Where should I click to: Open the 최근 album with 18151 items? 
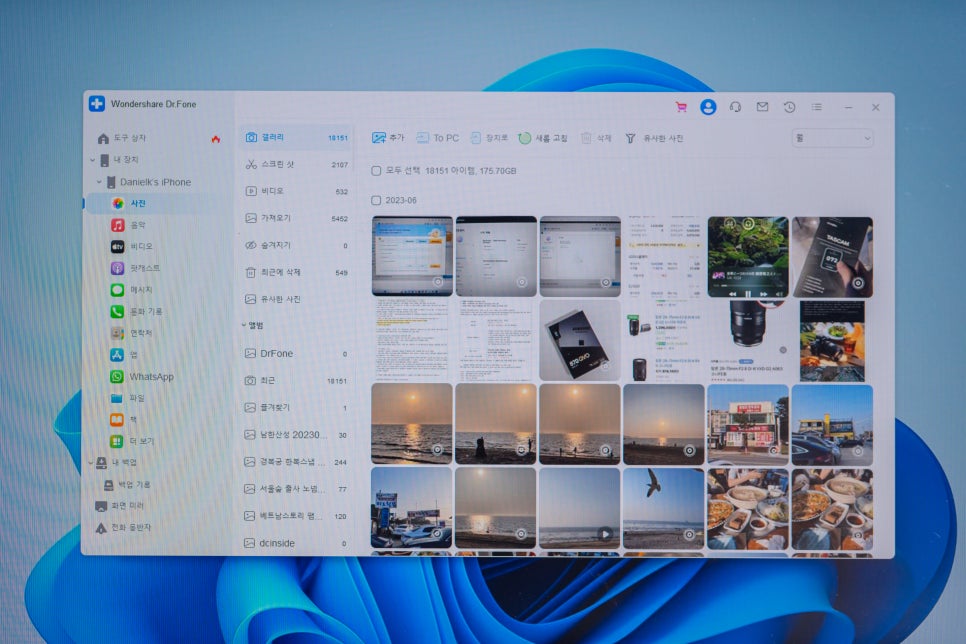[296, 381]
